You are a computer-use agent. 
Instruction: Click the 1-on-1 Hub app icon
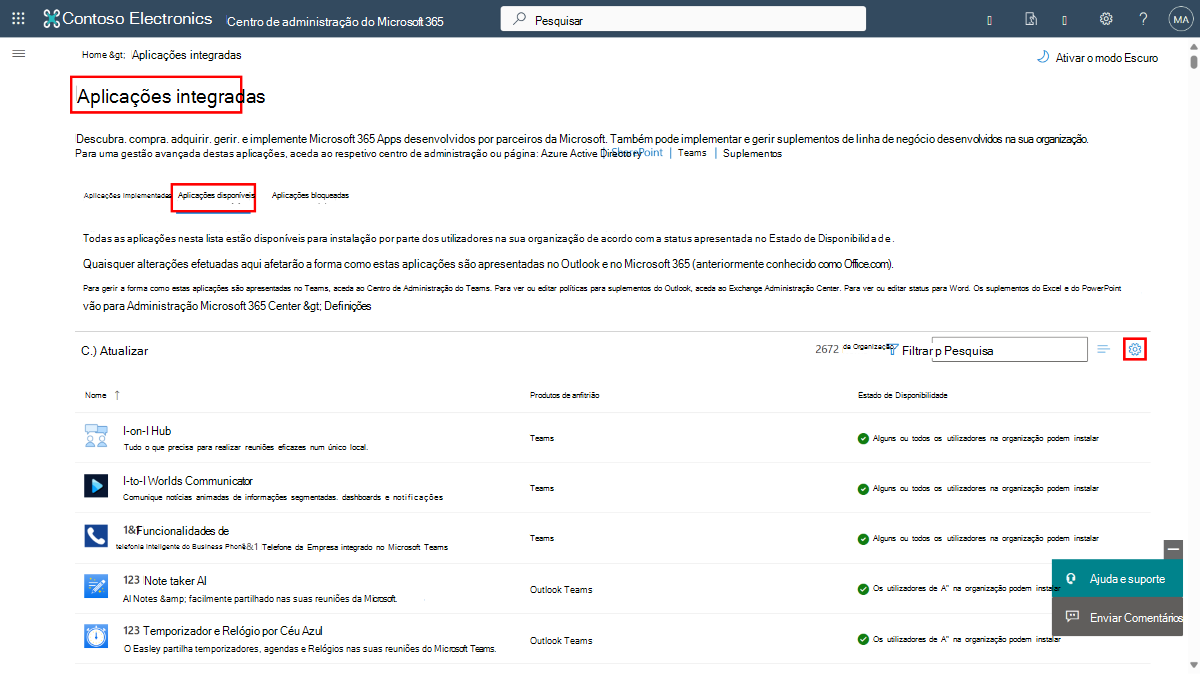96,436
